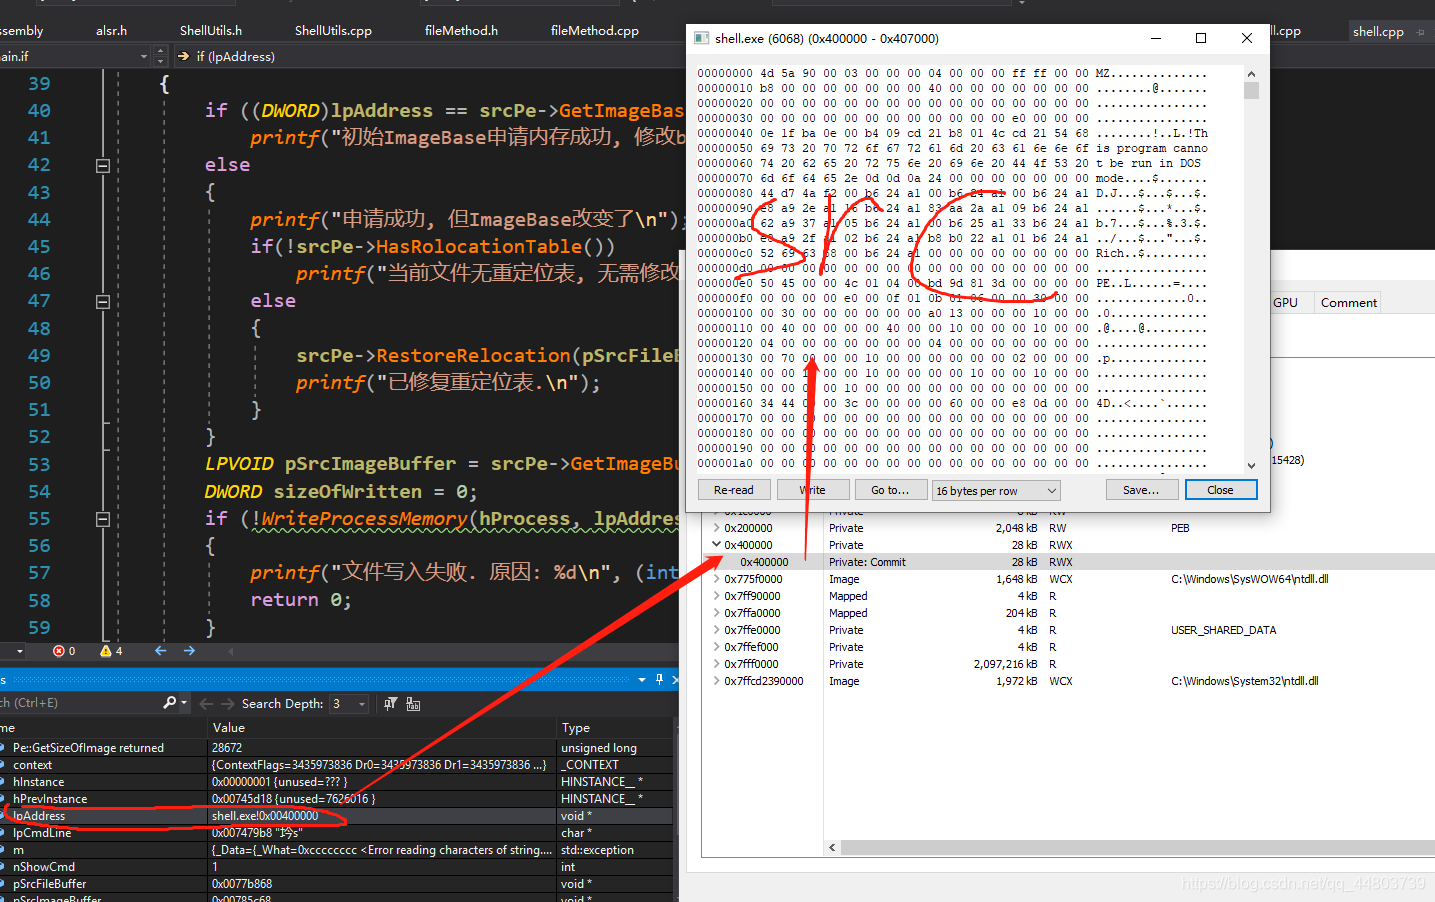This screenshot has height=902, width=1435.
Task: Click the tab-format icon beside the pin-filter icon
Action: pyautogui.click(x=413, y=704)
